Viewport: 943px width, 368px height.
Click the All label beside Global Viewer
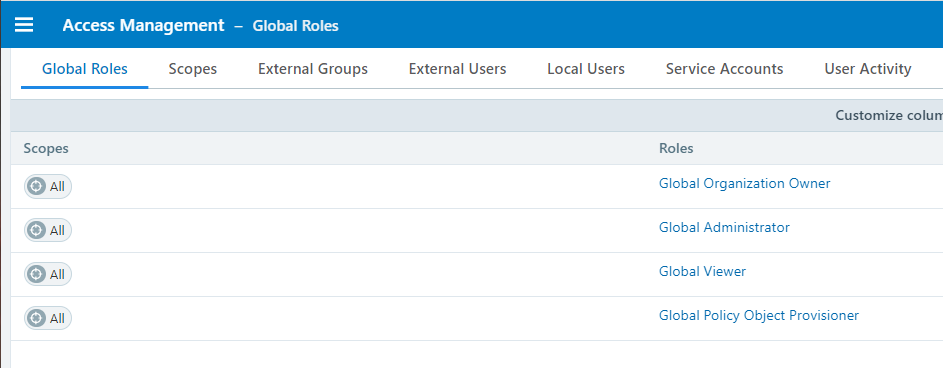pos(57,274)
